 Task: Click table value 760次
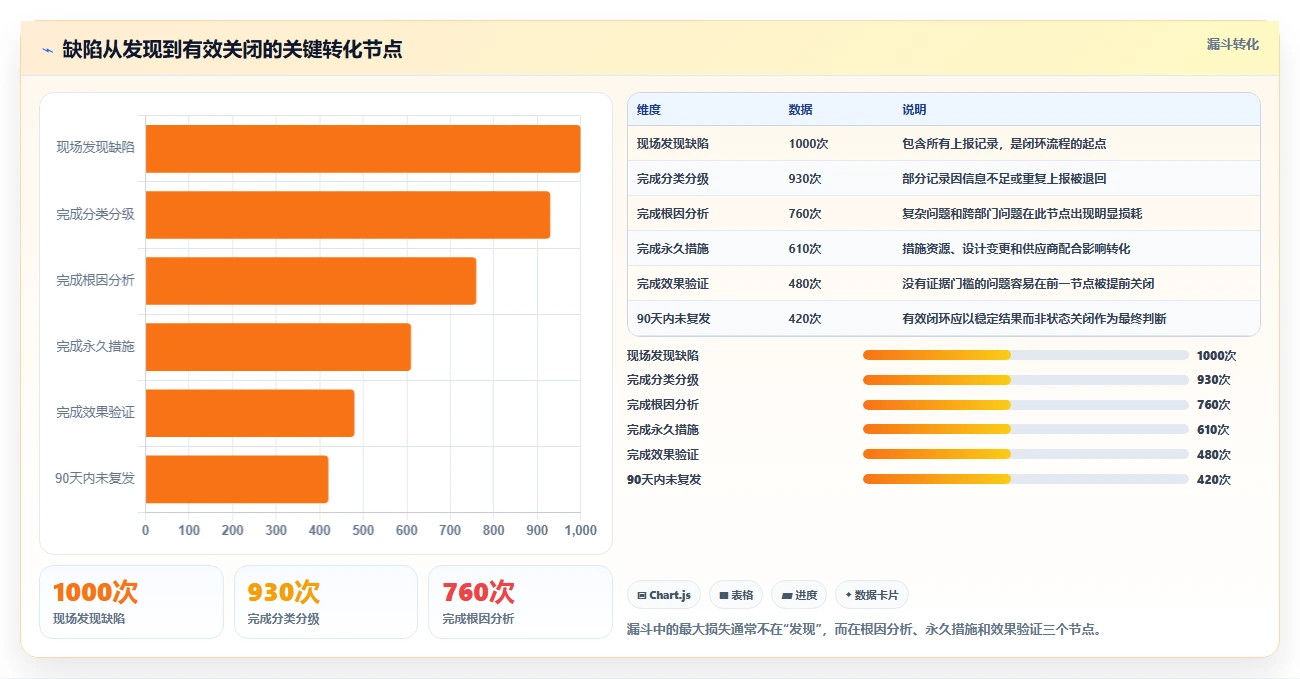click(805, 214)
